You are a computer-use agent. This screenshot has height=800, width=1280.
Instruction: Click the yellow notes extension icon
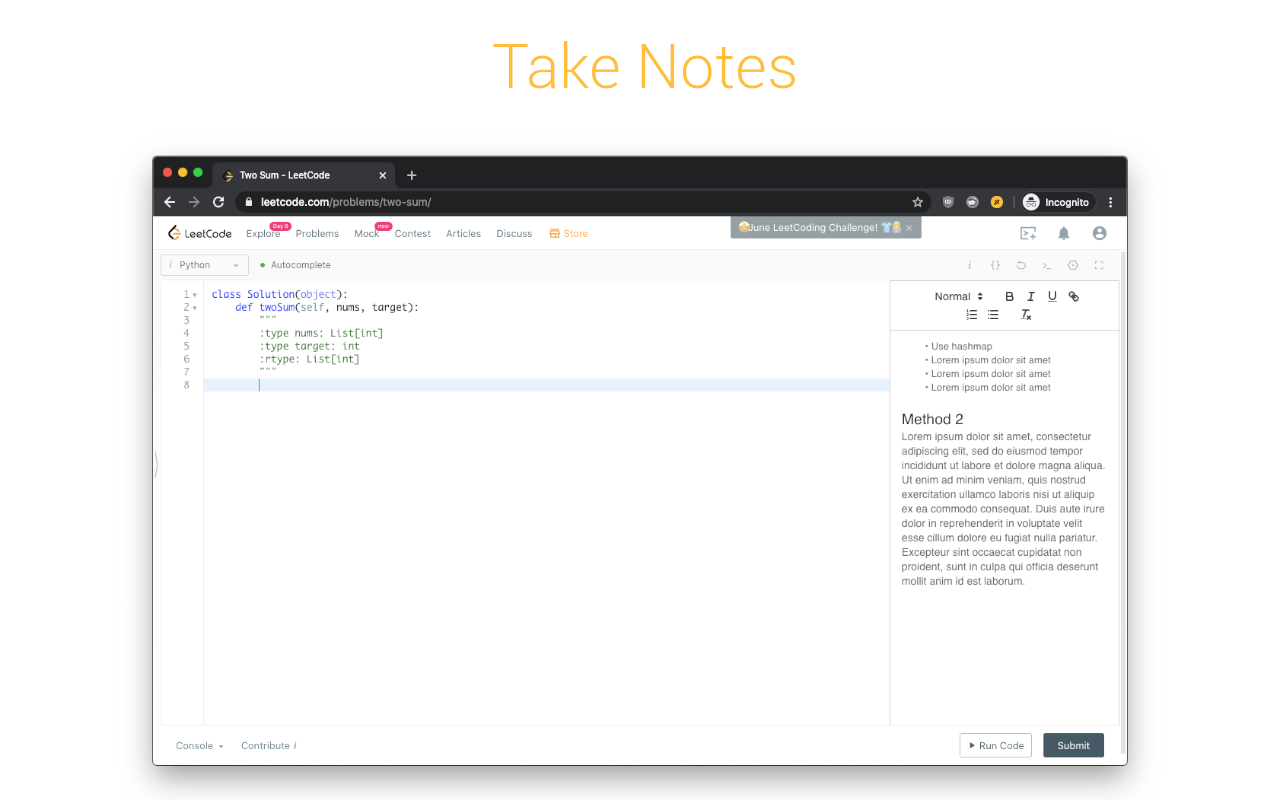click(x=997, y=202)
